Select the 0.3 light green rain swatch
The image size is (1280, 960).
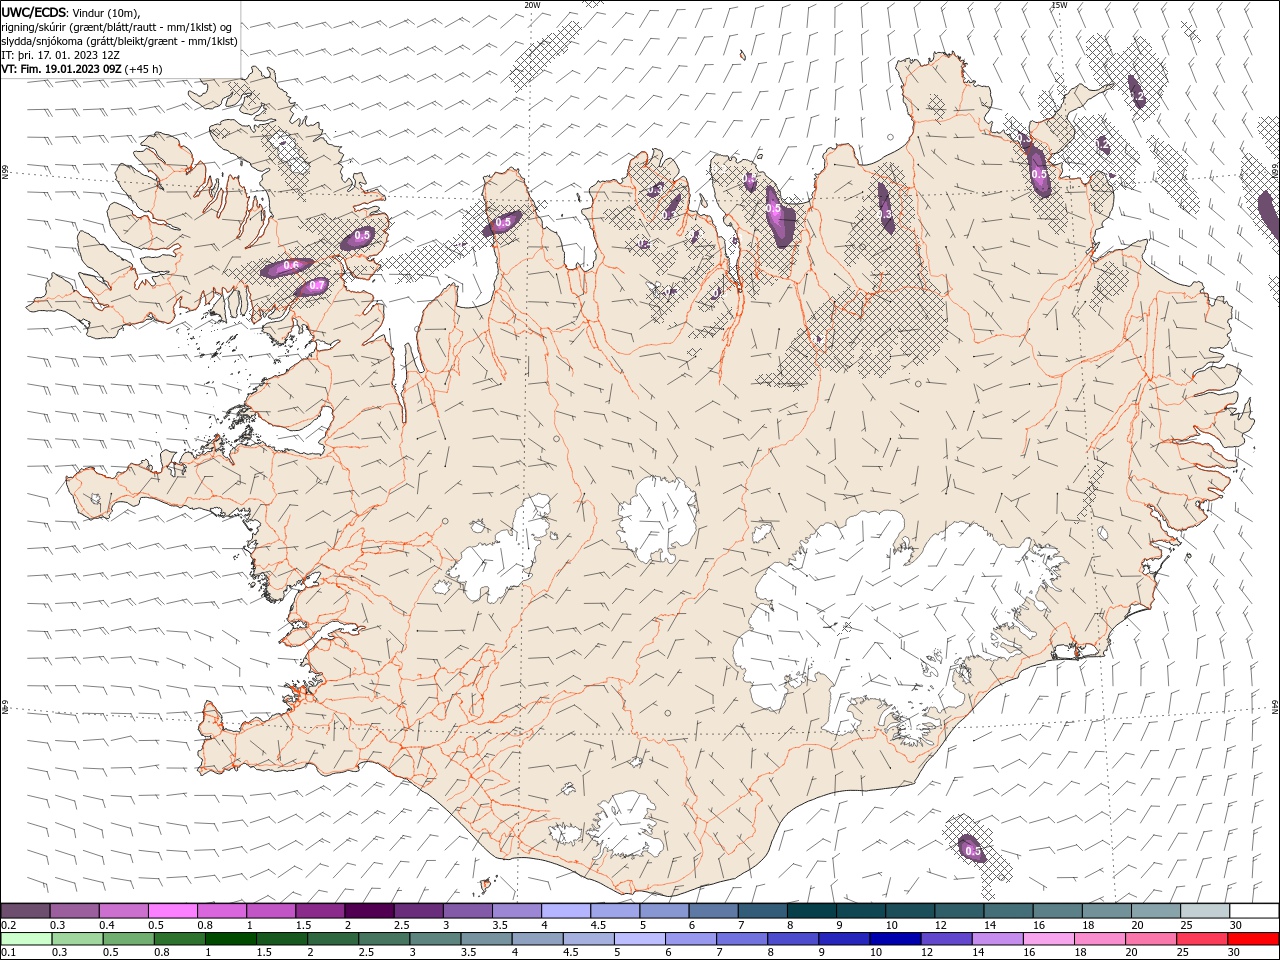[x=77, y=939]
